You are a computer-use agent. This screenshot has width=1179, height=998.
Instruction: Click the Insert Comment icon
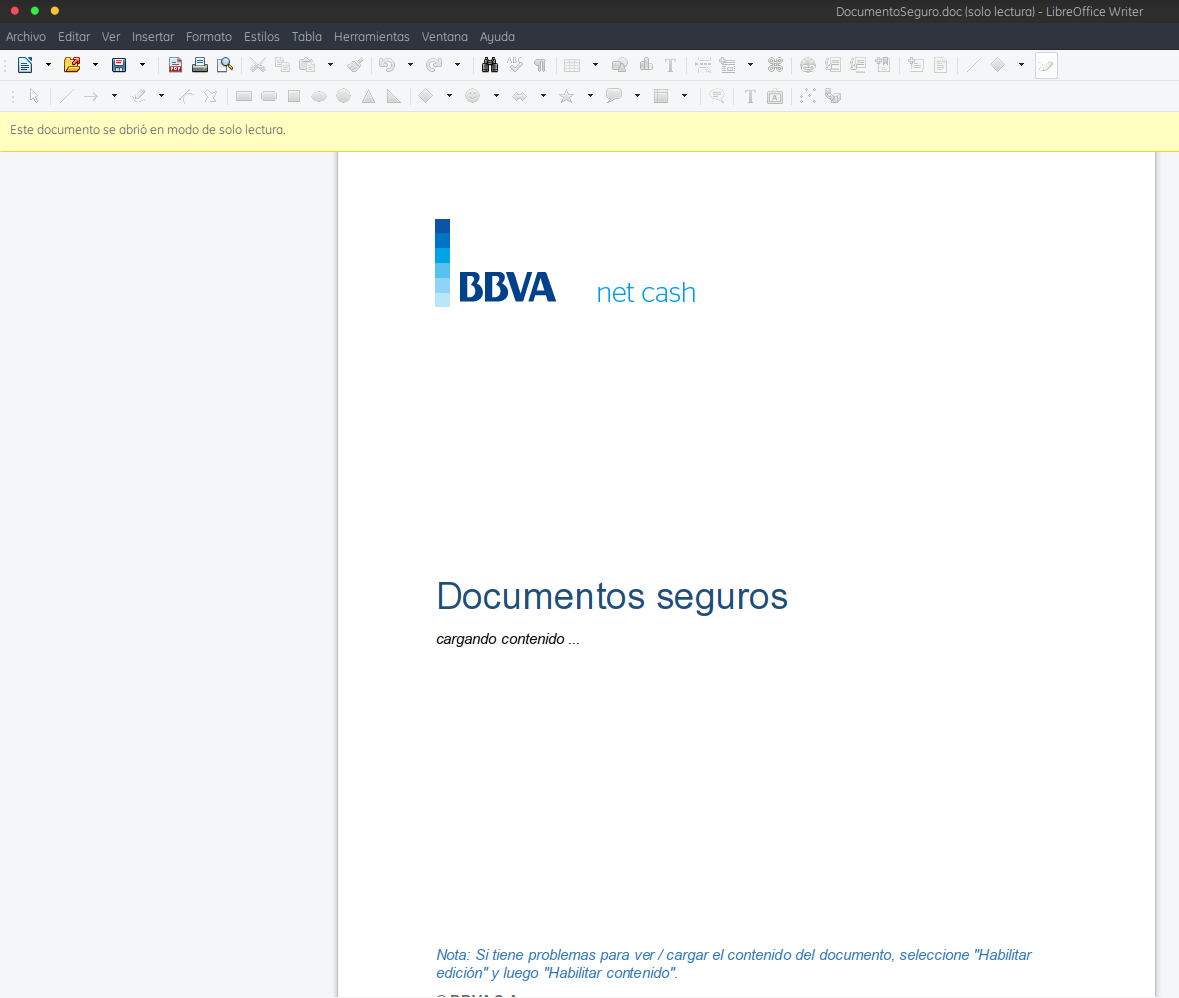click(x=915, y=65)
